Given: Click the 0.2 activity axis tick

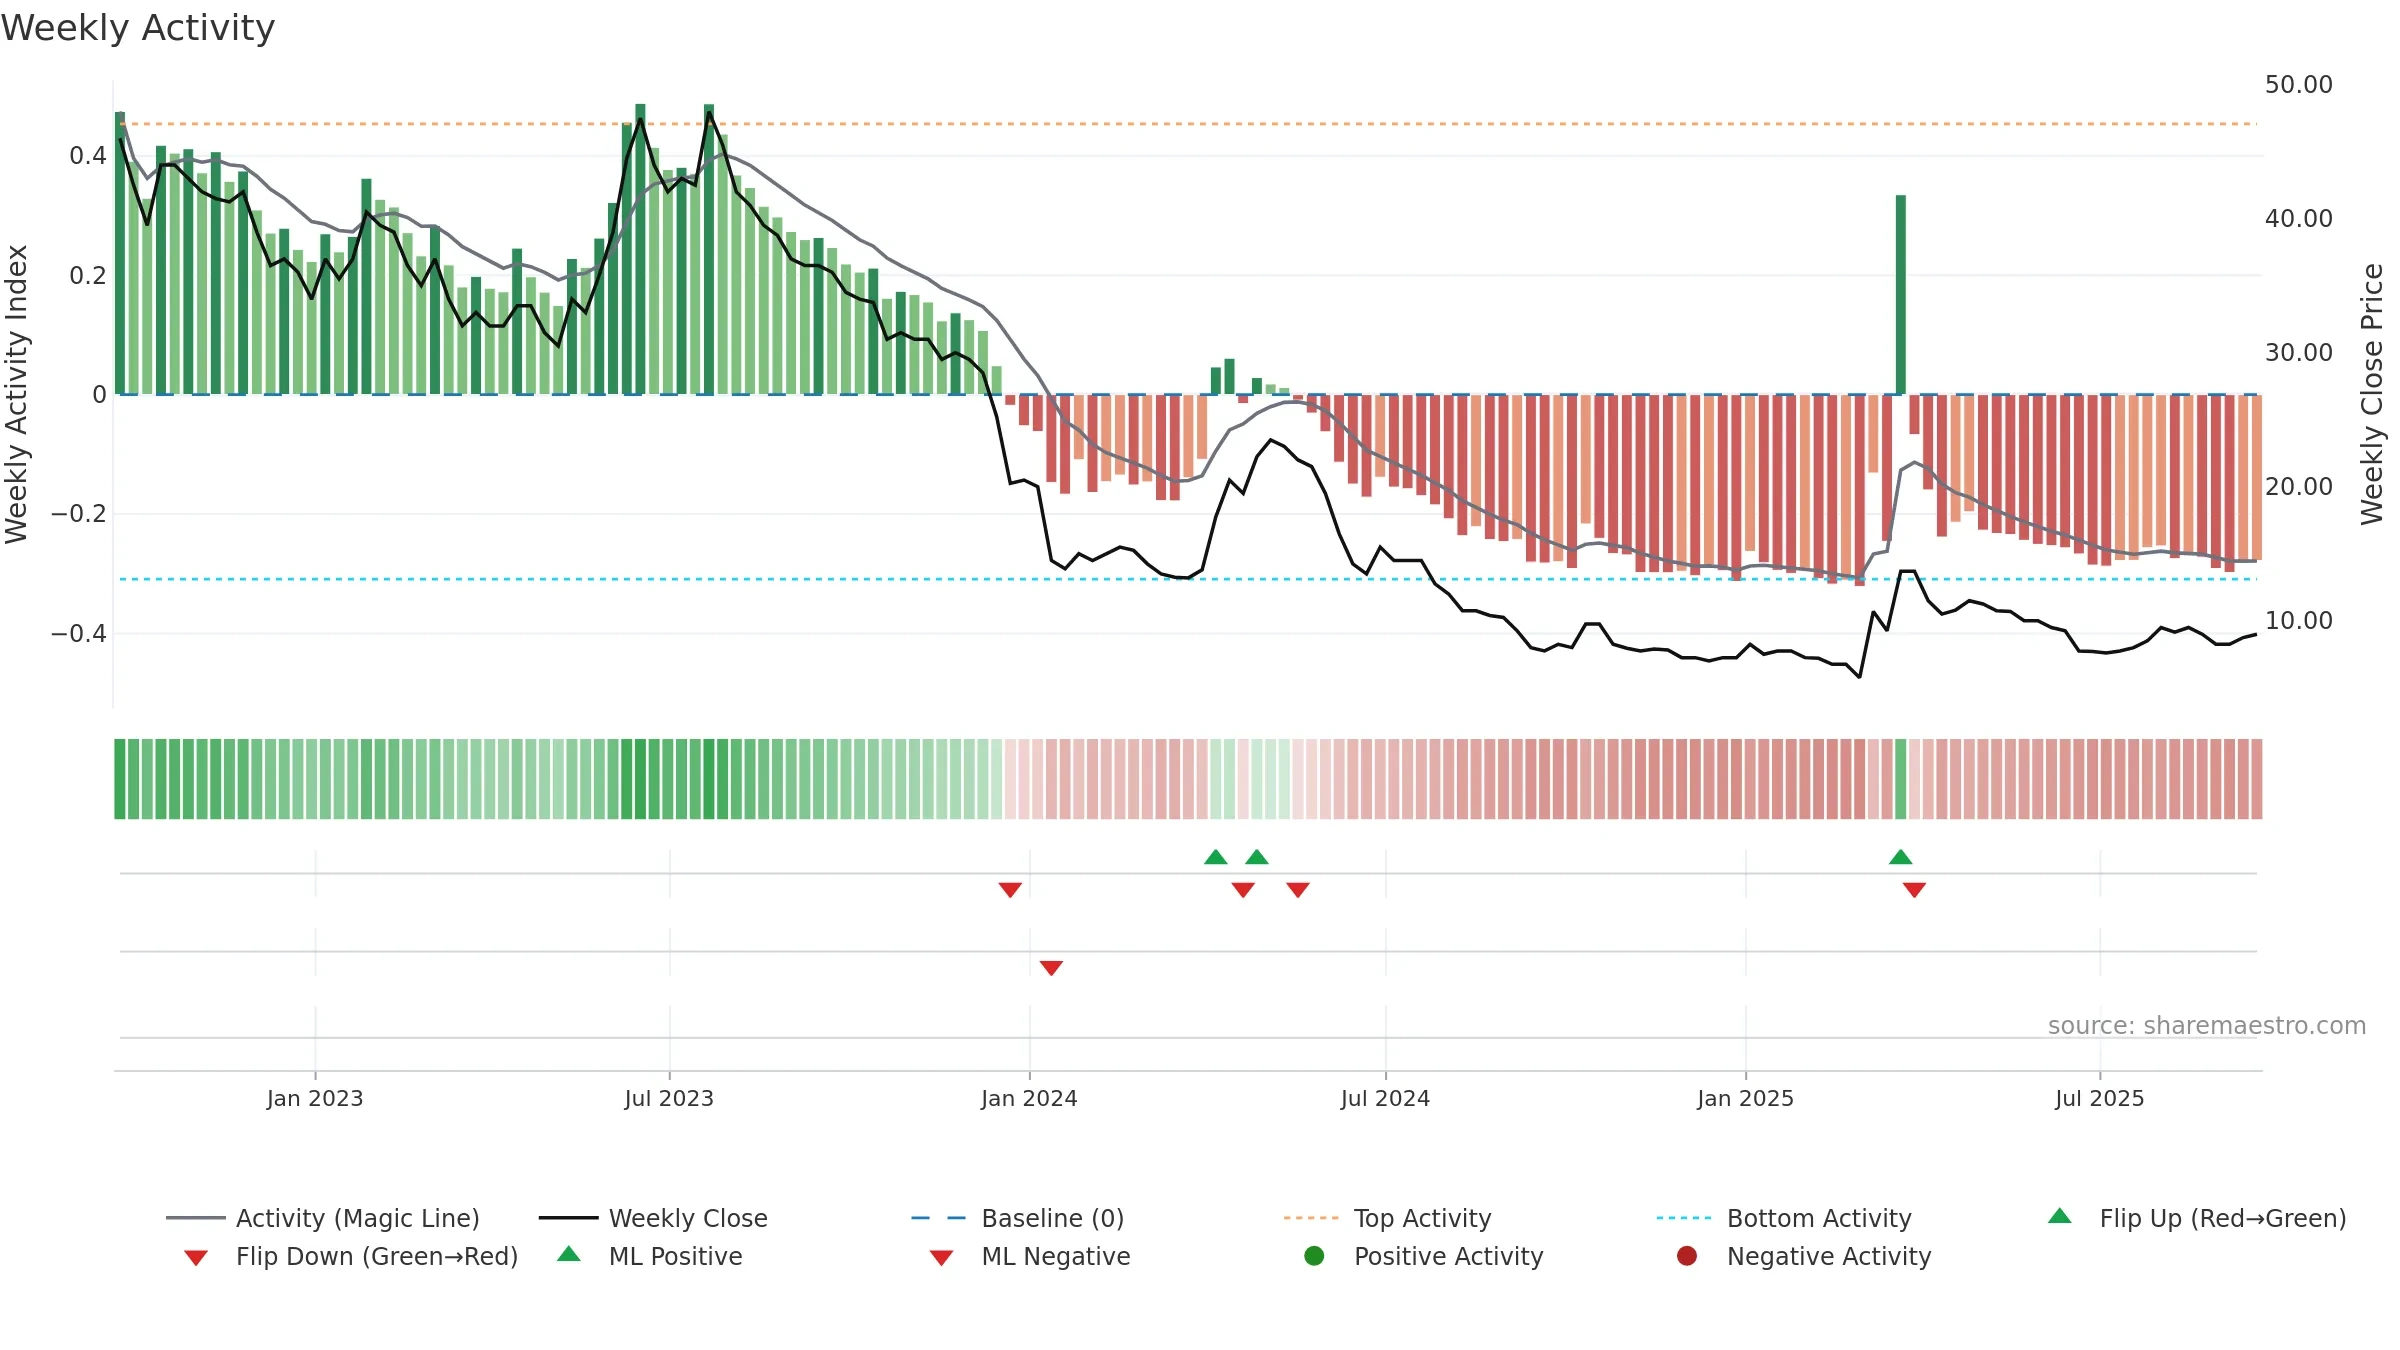Looking at the screenshot, I should click(88, 276).
